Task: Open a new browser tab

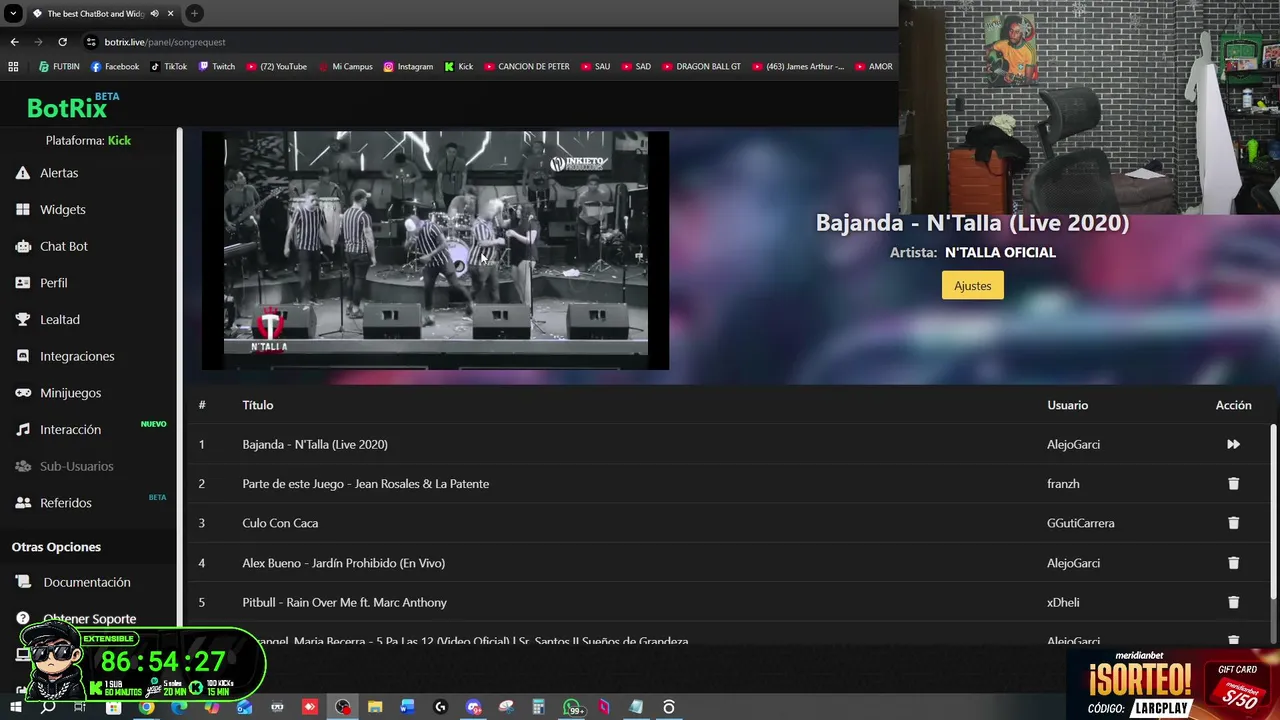Action: [194, 14]
